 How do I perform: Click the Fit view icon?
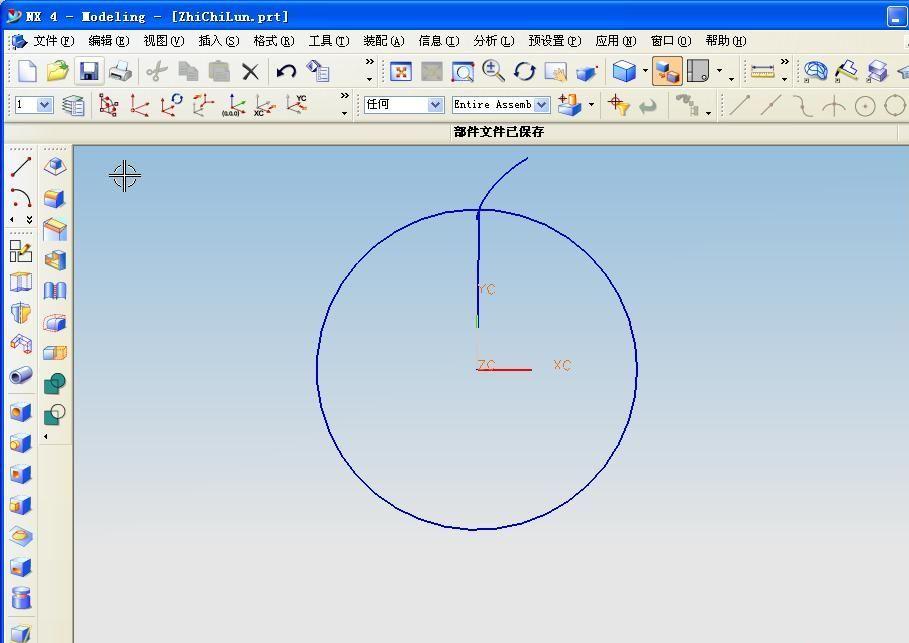tap(401, 71)
